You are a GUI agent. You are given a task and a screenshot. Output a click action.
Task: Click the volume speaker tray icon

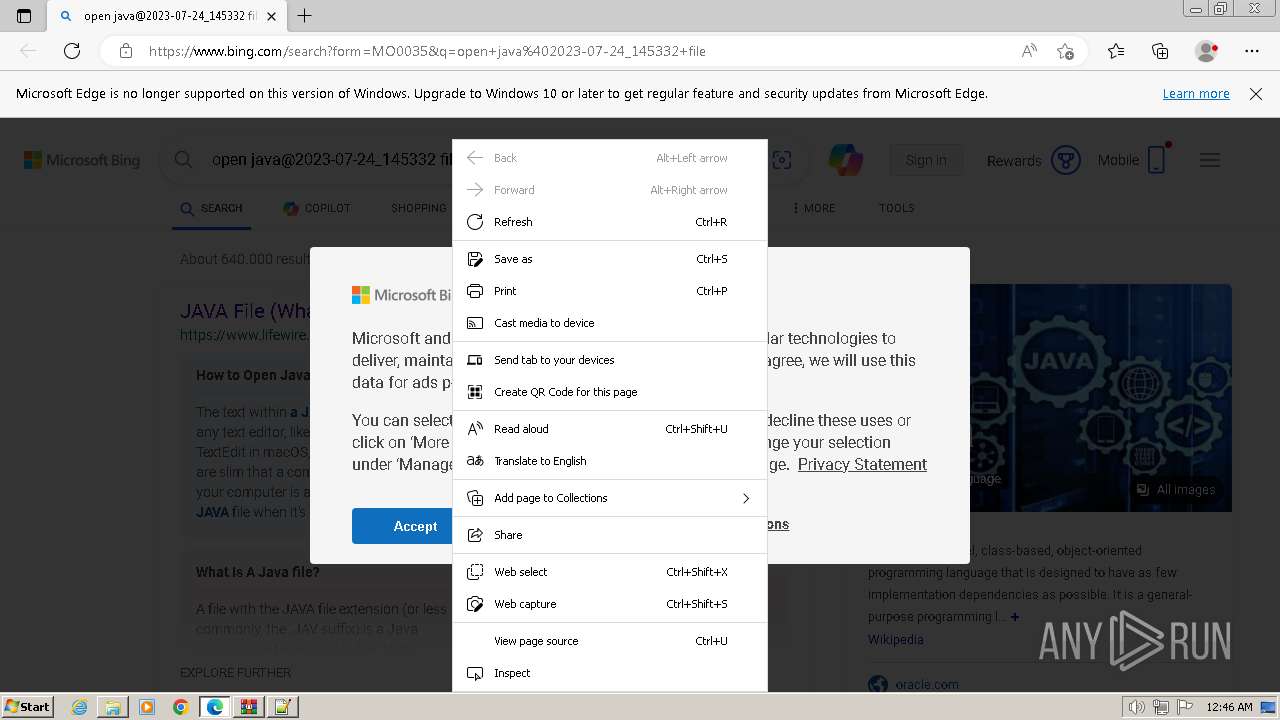(x=1138, y=707)
